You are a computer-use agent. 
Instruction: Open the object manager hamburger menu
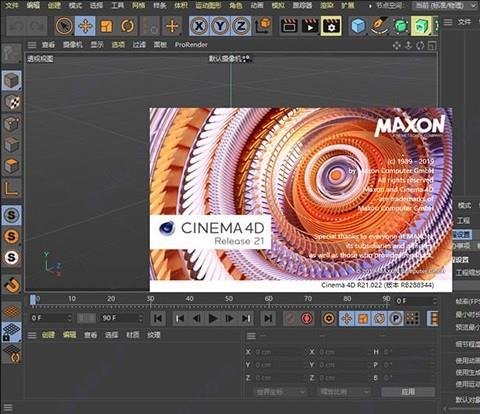pyautogui.click(x=448, y=22)
